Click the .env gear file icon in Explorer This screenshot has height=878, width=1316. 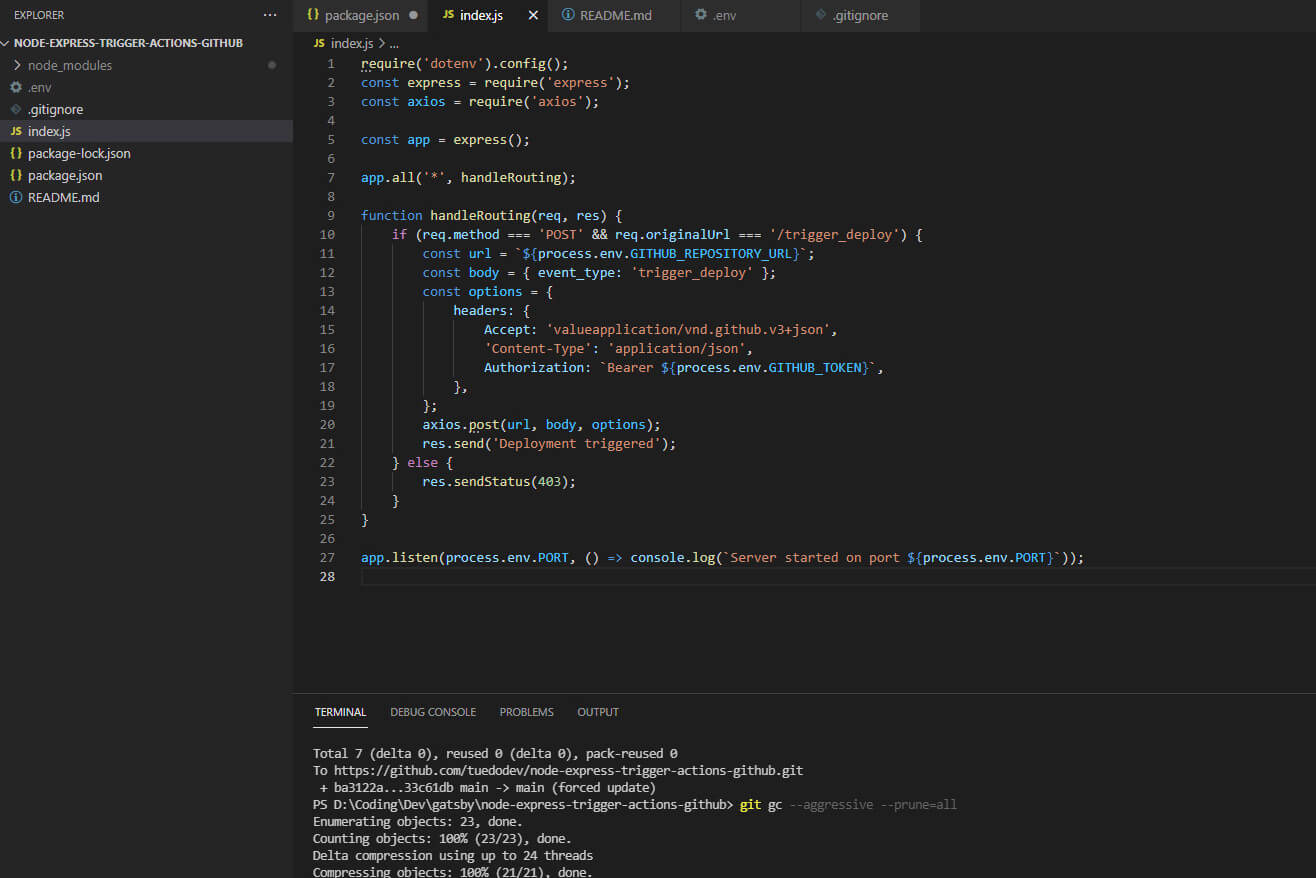pyautogui.click(x=16, y=87)
